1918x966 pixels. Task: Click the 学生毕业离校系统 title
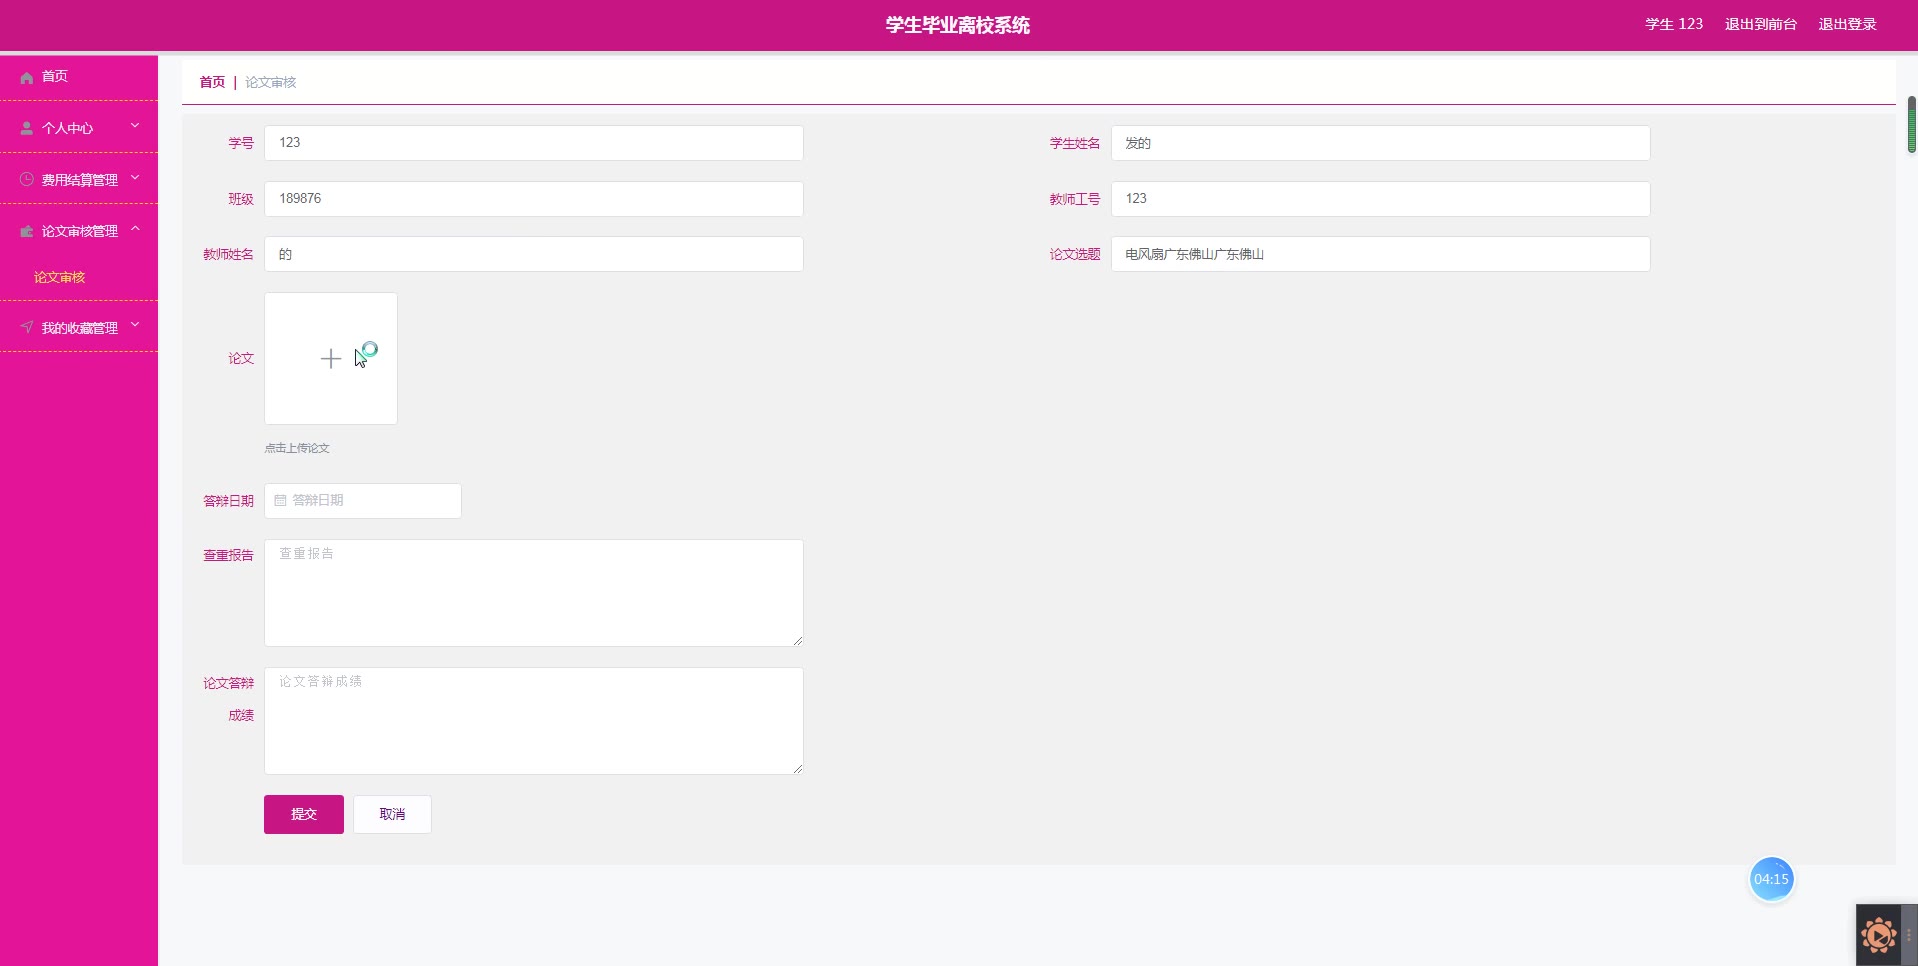pyautogui.click(x=958, y=25)
